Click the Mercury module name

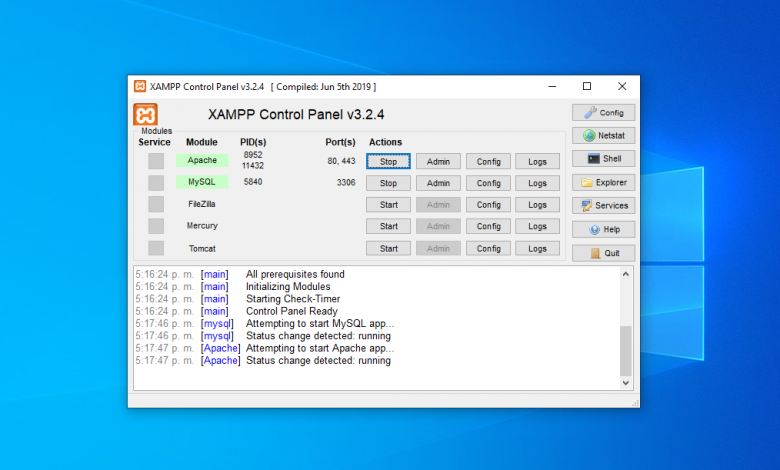point(202,225)
